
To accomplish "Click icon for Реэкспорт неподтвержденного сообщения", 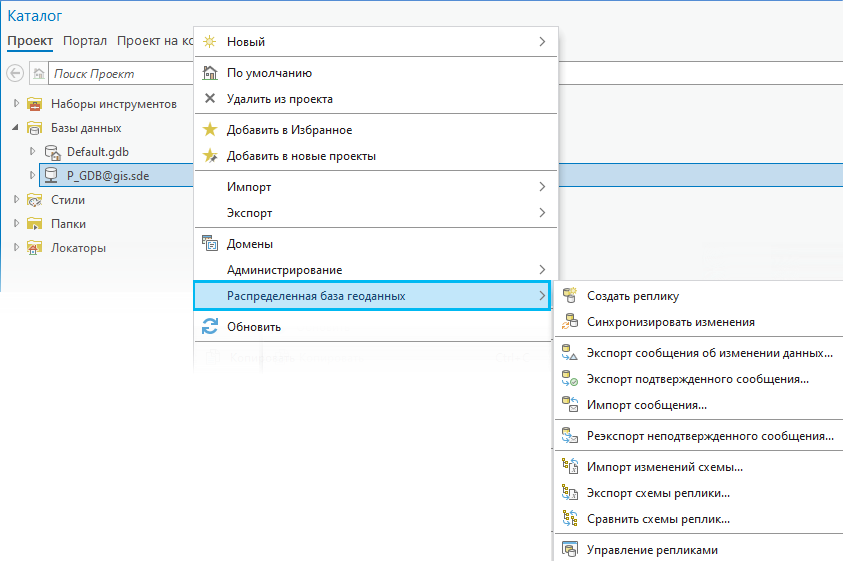I will [x=570, y=436].
